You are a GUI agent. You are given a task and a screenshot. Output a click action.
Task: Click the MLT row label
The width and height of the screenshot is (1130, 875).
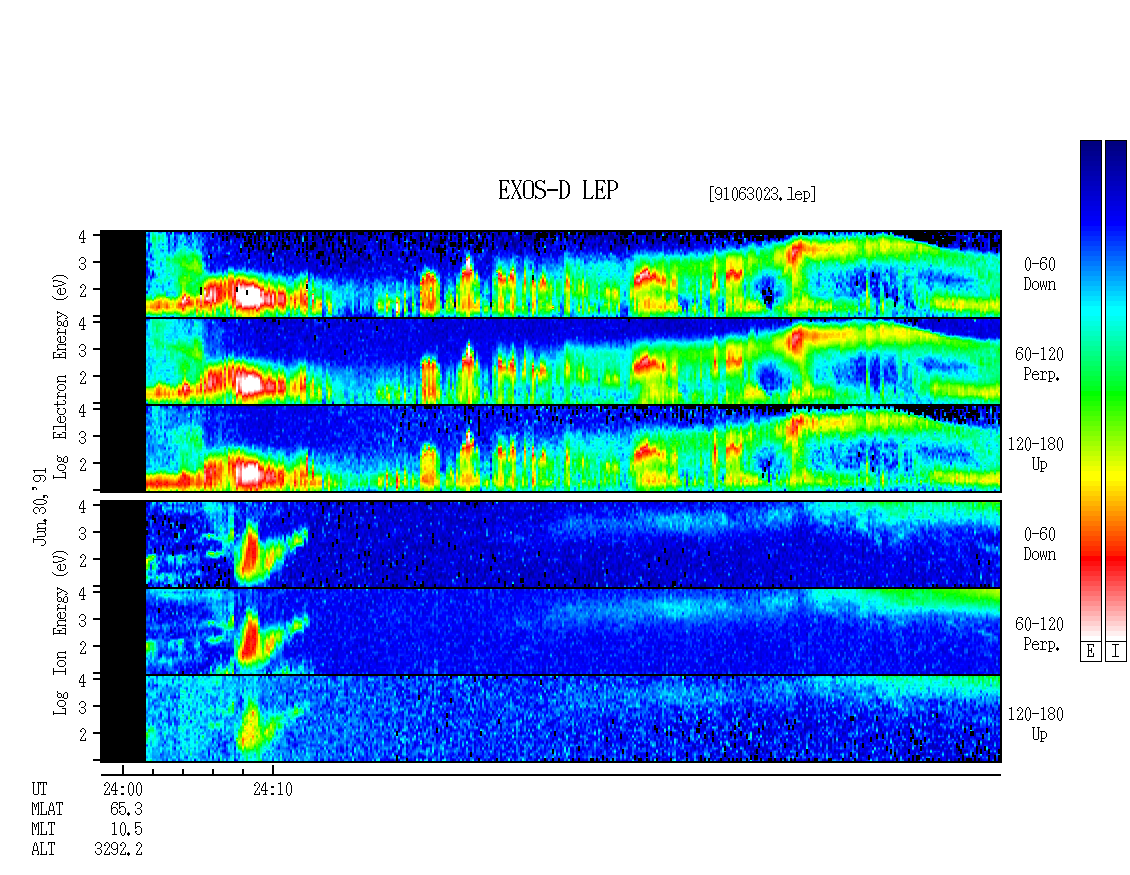pos(43,829)
